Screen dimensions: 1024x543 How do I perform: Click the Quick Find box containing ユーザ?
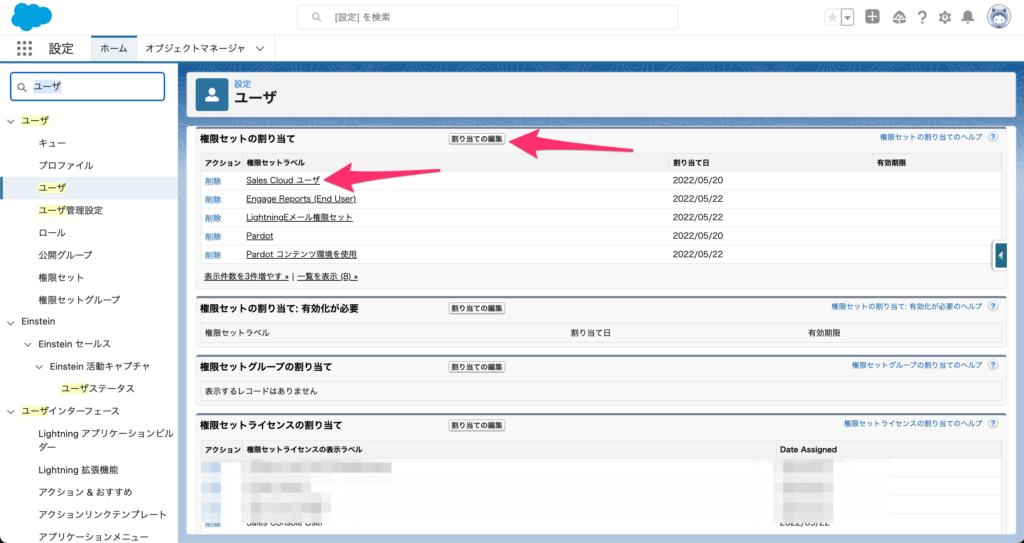click(x=88, y=86)
